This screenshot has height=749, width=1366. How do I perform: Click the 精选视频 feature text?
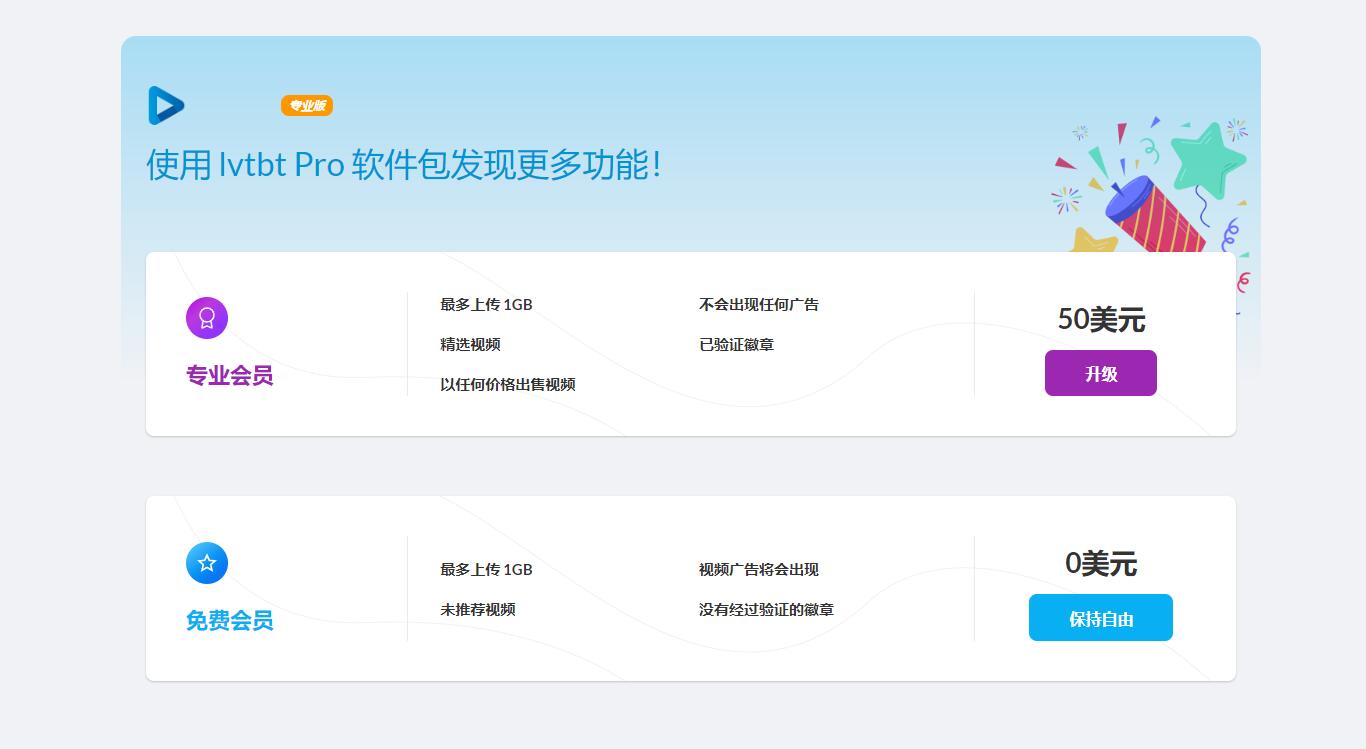[x=470, y=345]
